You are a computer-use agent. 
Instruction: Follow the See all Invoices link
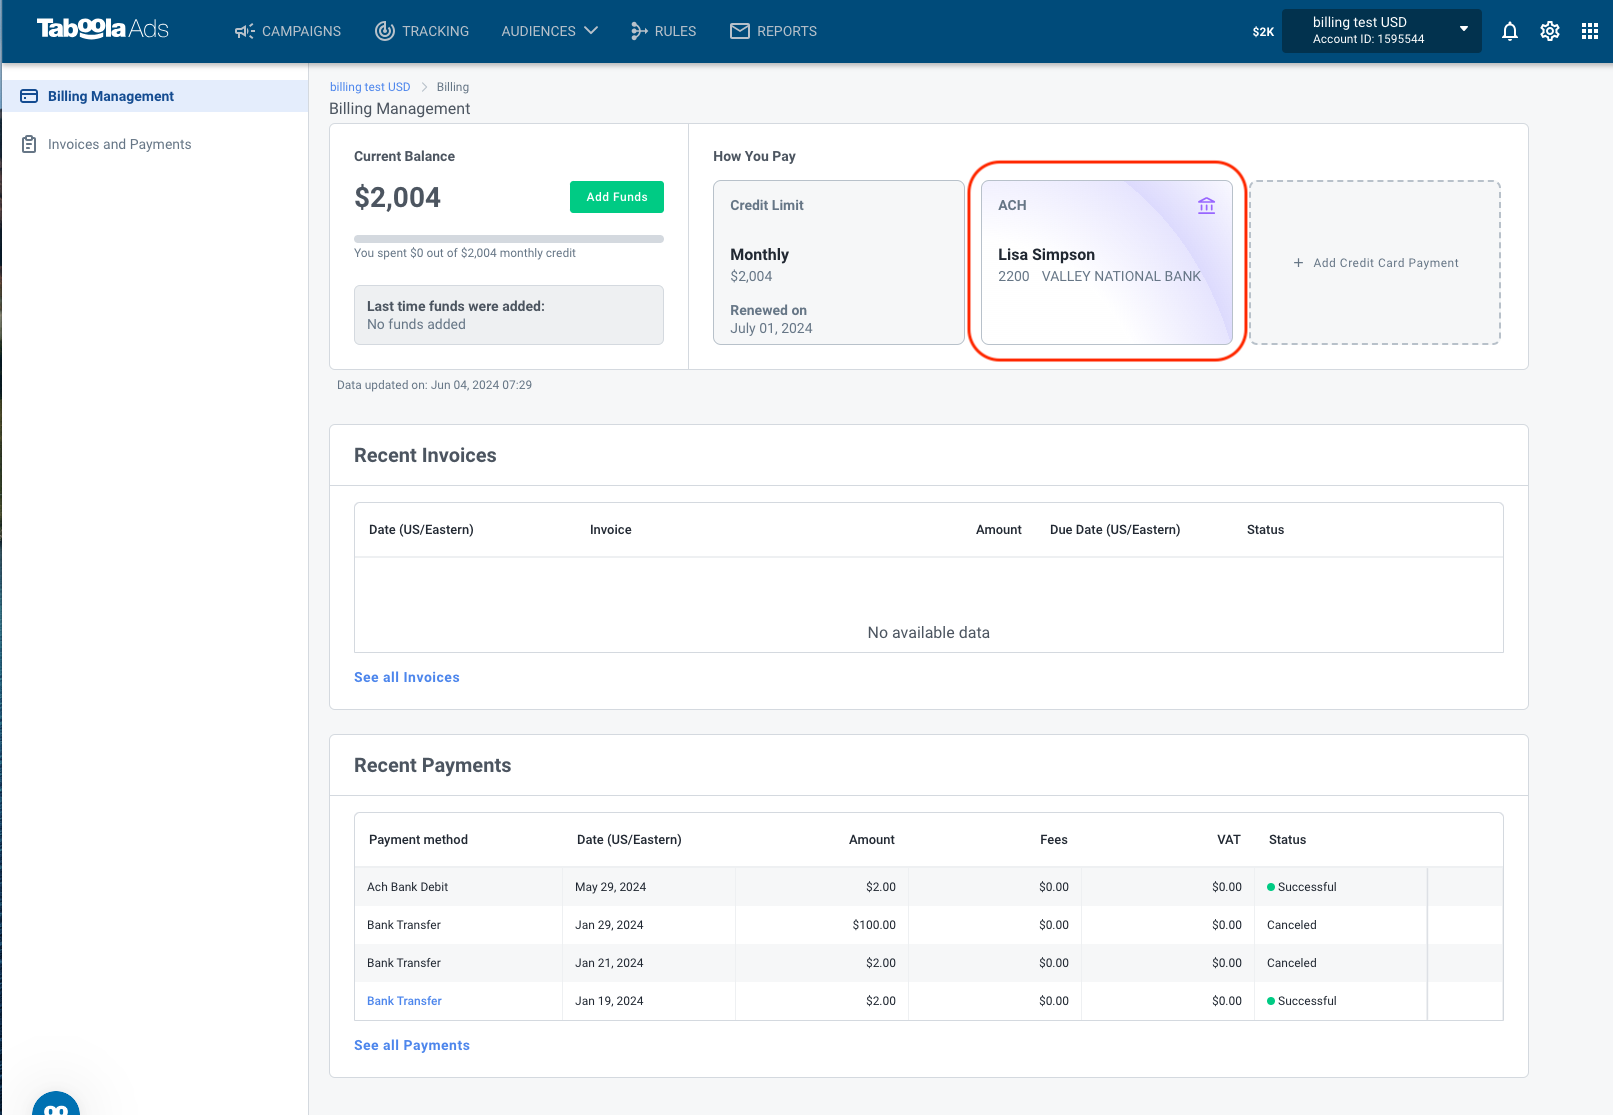pyautogui.click(x=407, y=677)
